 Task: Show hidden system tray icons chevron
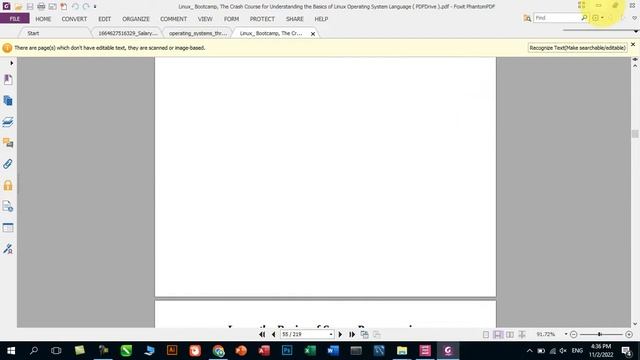tap(529, 351)
